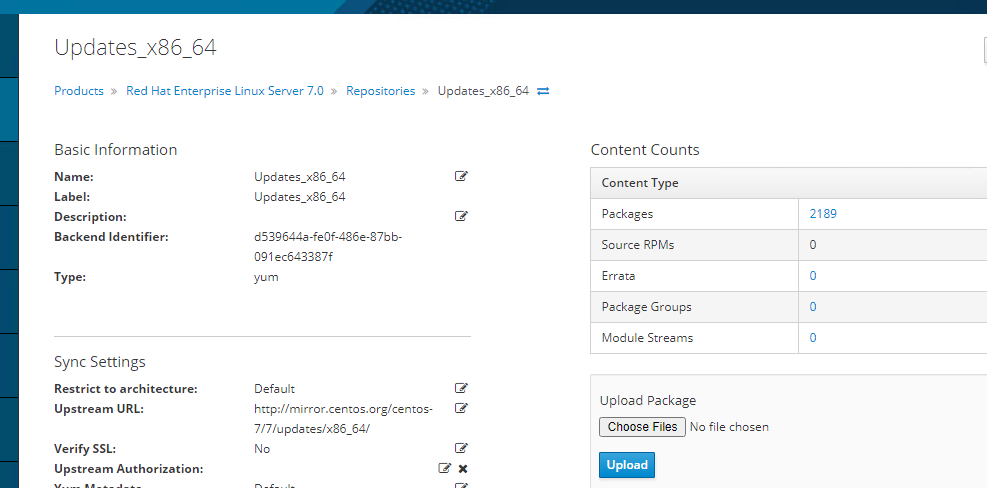Edit the repository Name field
Image resolution: width=987 pixels, height=488 pixels.
[x=461, y=176]
